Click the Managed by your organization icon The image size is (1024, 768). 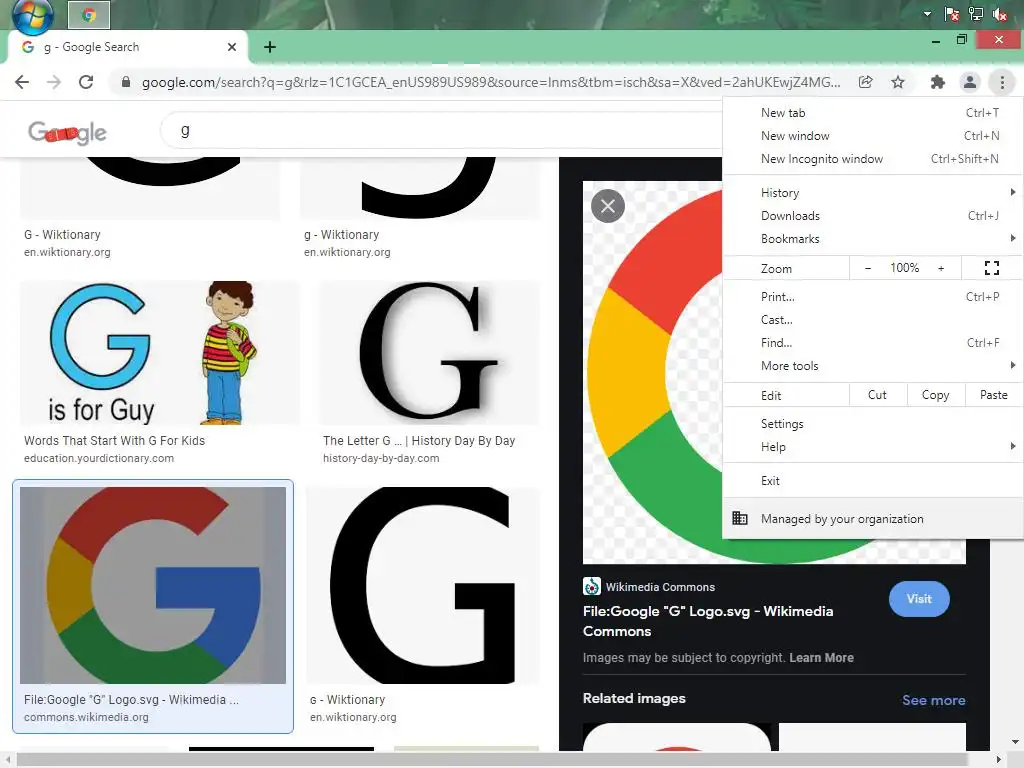(x=740, y=519)
